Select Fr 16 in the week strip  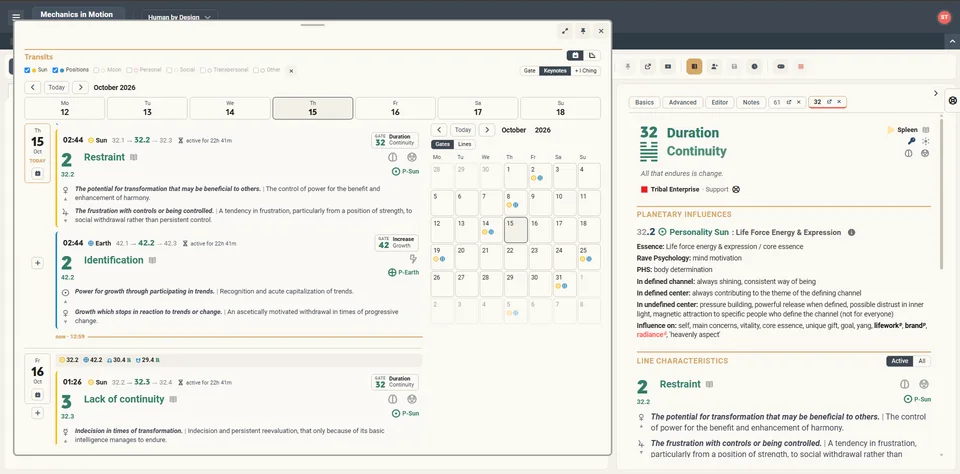(395, 108)
